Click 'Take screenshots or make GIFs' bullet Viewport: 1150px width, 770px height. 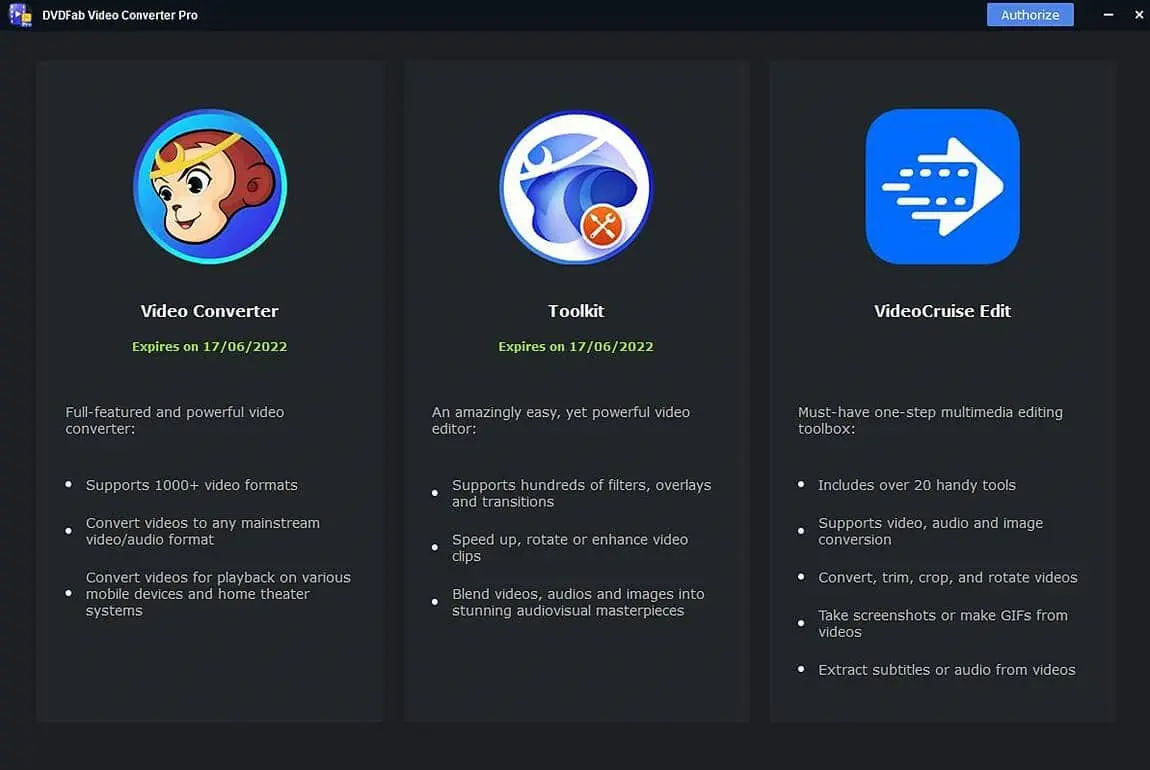click(942, 623)
